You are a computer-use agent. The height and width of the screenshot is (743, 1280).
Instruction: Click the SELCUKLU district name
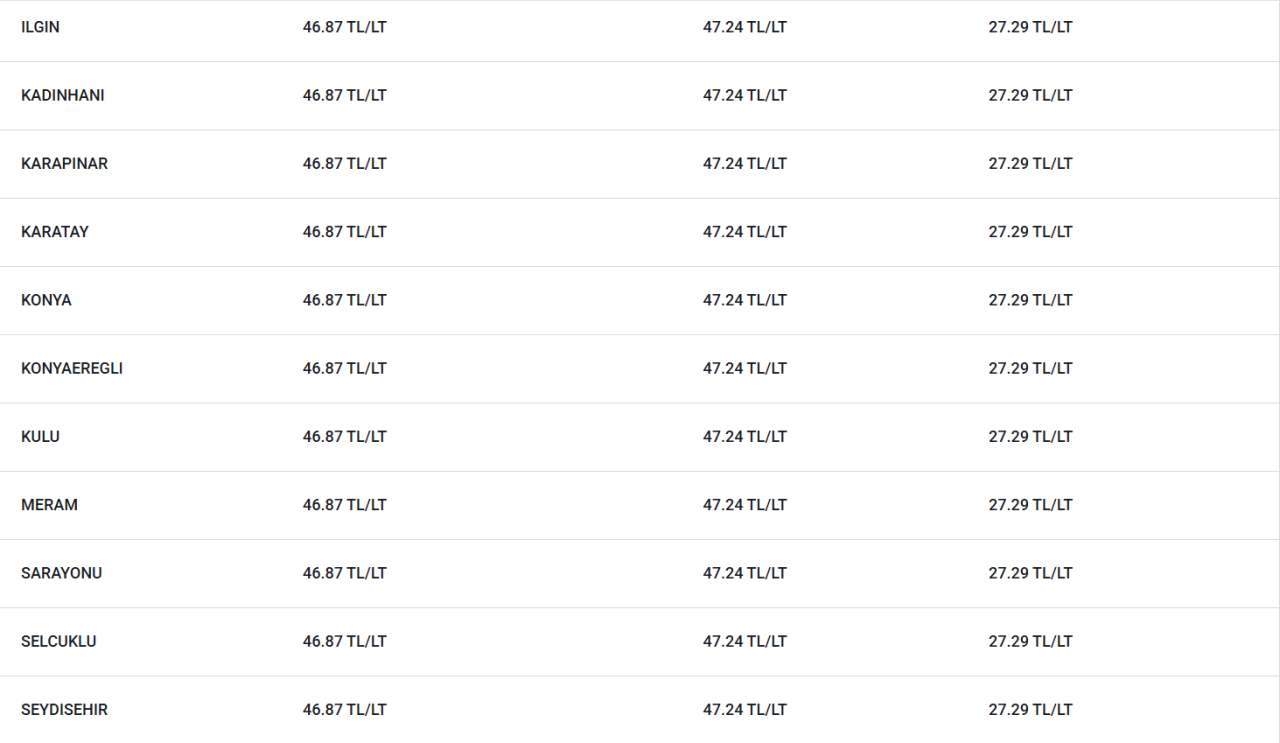pyautogui.click(x=59, y=641)
